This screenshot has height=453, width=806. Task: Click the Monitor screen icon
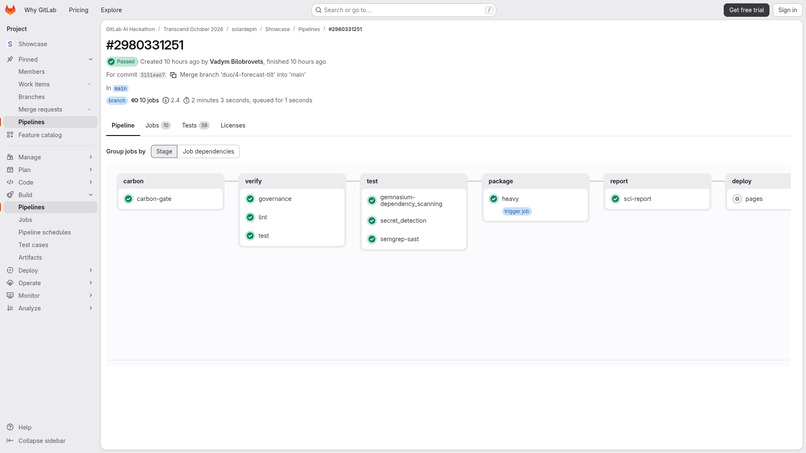coord(10,296)
